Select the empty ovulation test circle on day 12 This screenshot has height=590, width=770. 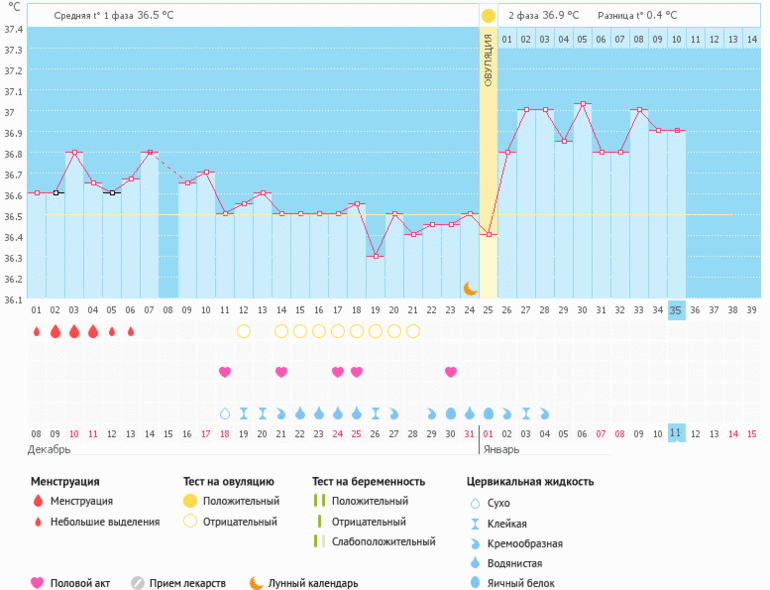coord(243,331)
